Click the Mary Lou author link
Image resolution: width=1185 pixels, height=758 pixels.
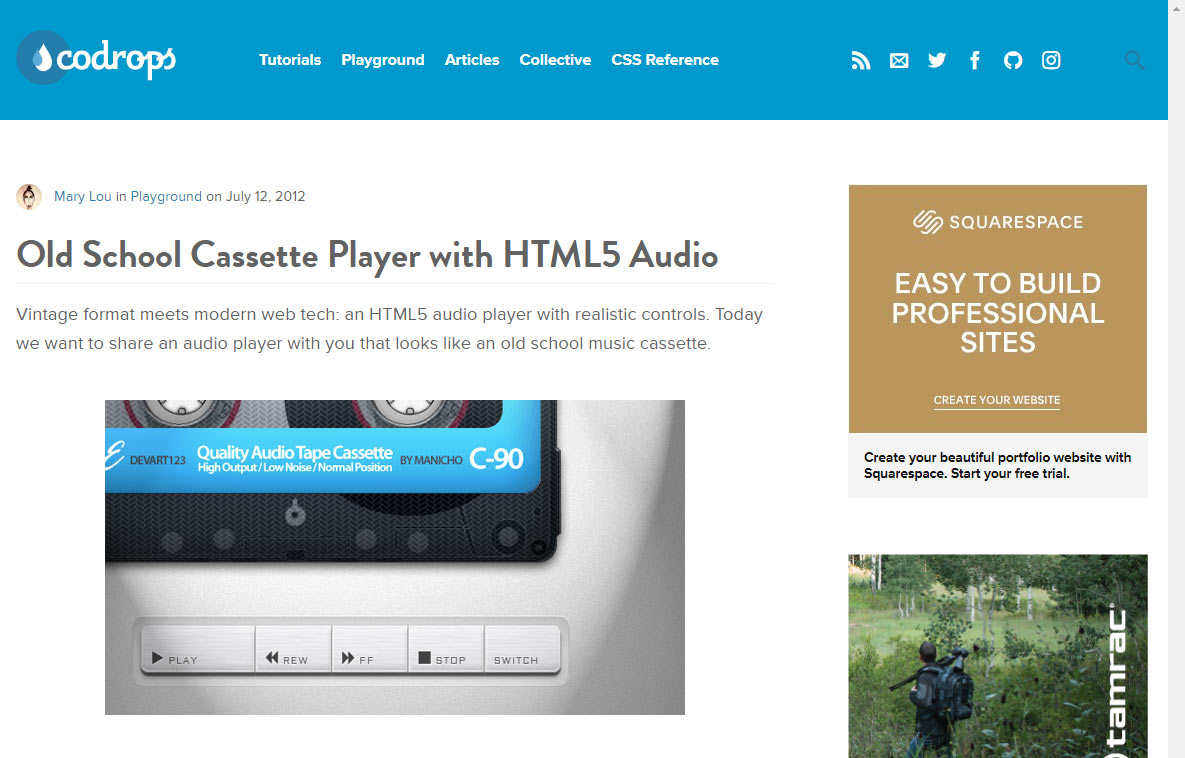point(82,196)
